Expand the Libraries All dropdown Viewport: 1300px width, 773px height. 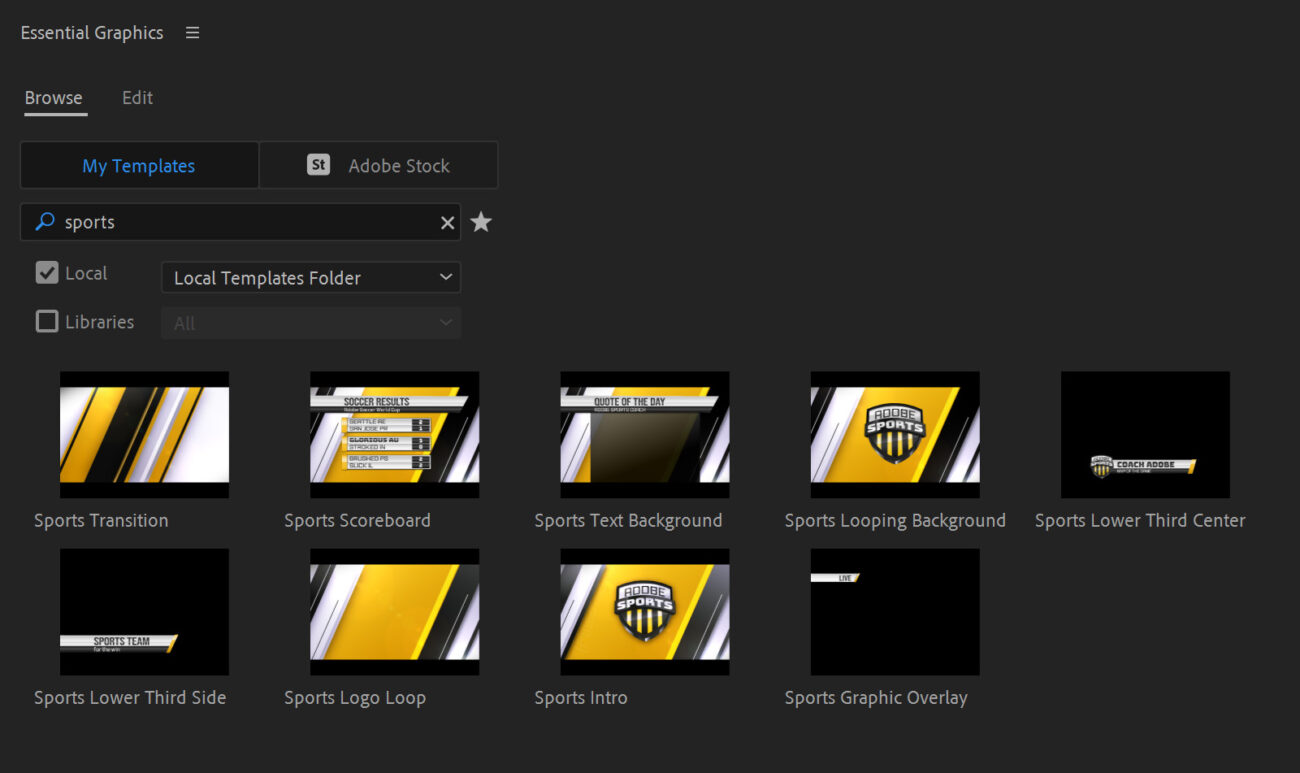tap(310, 322)
